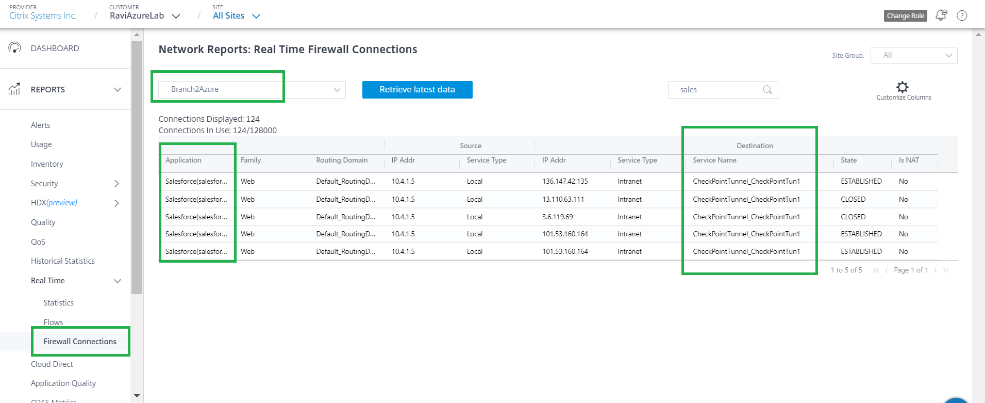Open Historical Statistics report

click(x=63, y=261)
